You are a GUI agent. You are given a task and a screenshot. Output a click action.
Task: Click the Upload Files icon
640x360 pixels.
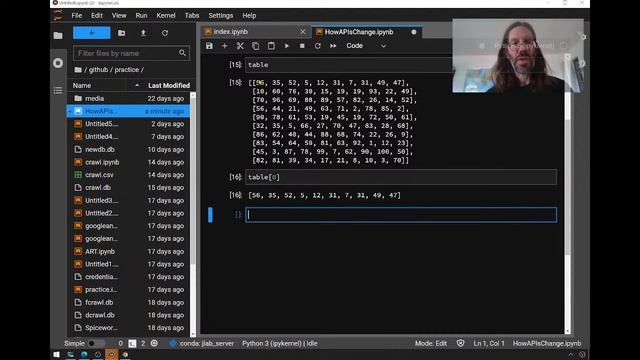pyautogui.click(x=143, y=33)
